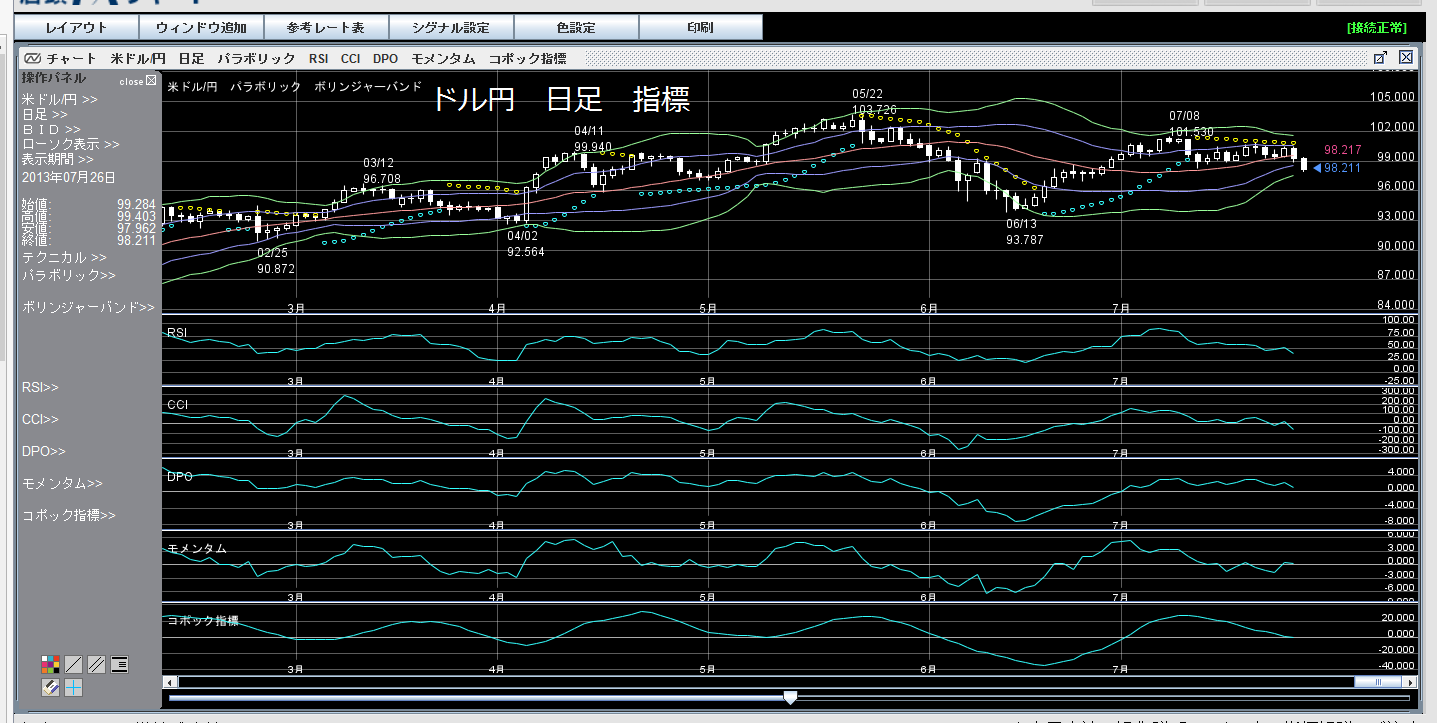Click the 04/02 92.564 low price label
This screenshot has height=723, width=1437.
(526, 244)
